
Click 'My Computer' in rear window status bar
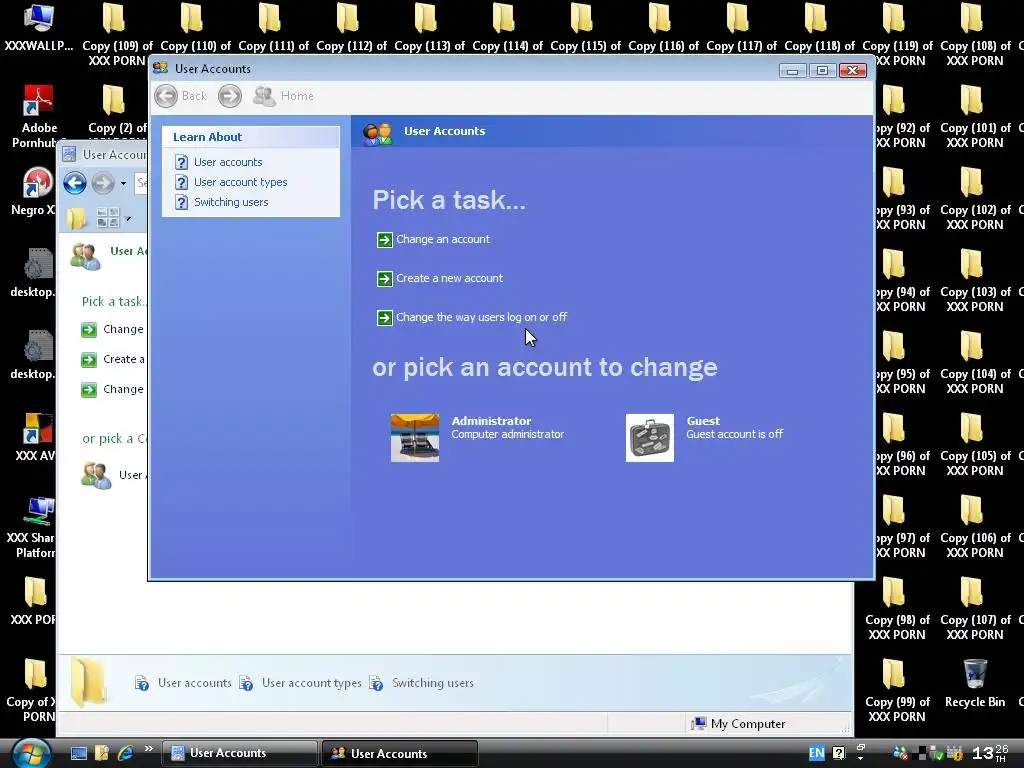[x=739, y=724]
